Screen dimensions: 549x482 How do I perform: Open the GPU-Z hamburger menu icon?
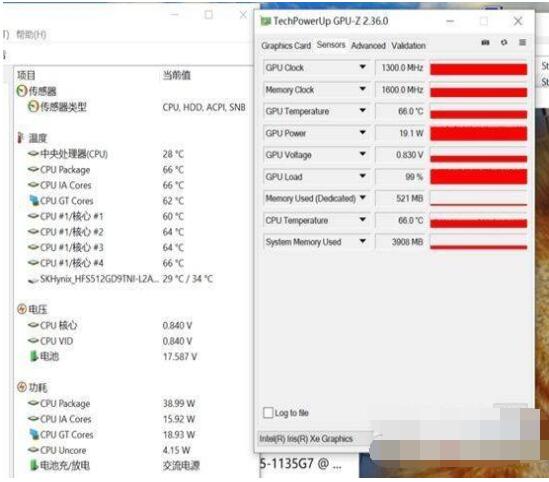(x=522, y=42)
